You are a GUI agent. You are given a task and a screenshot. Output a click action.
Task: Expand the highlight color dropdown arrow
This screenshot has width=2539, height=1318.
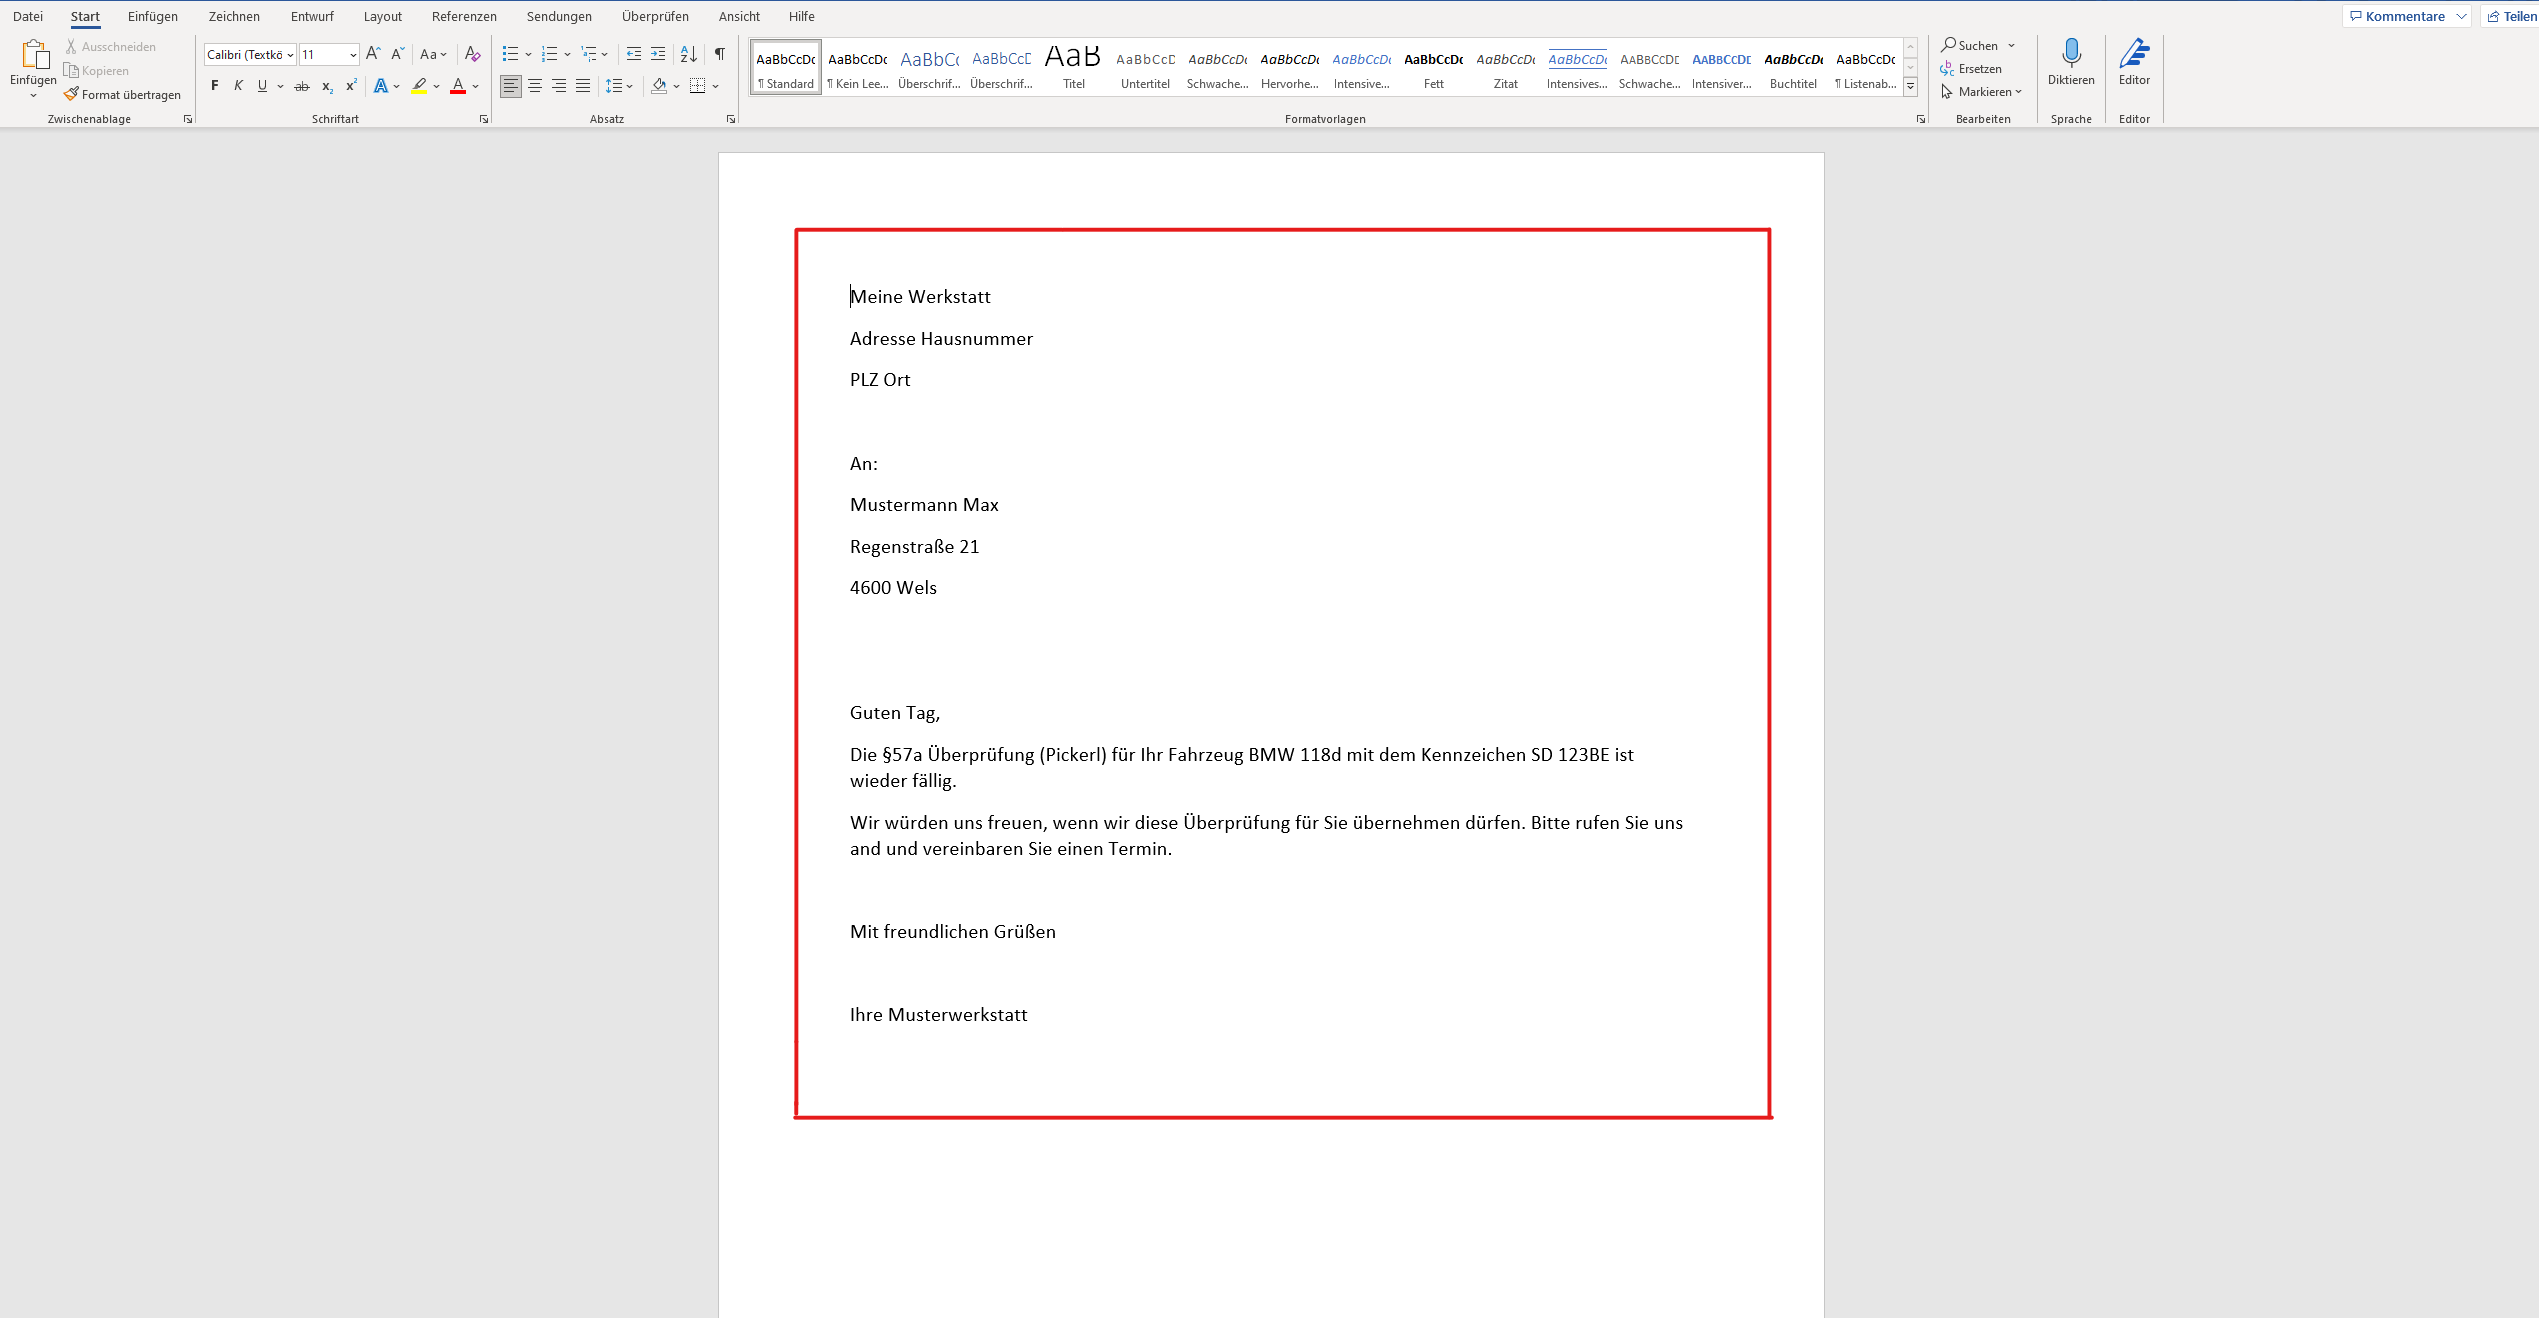437,87
